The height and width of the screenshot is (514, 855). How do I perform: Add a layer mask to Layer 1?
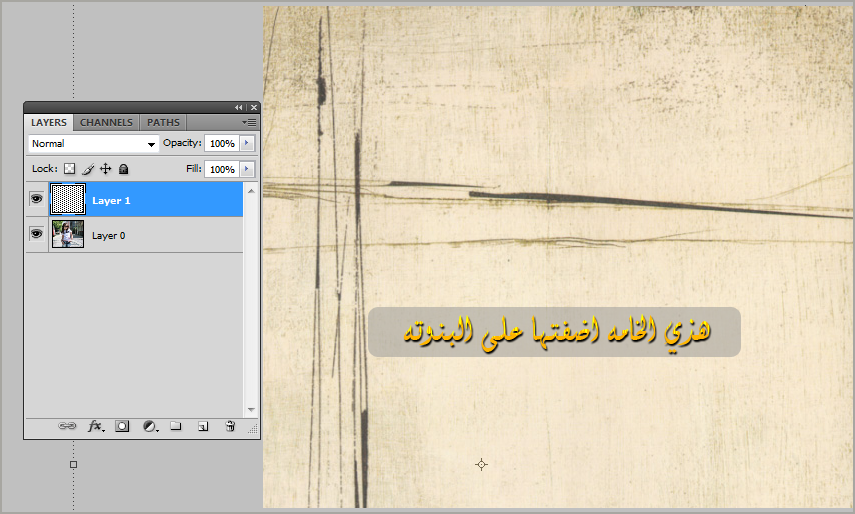click(x=122, y=426)
